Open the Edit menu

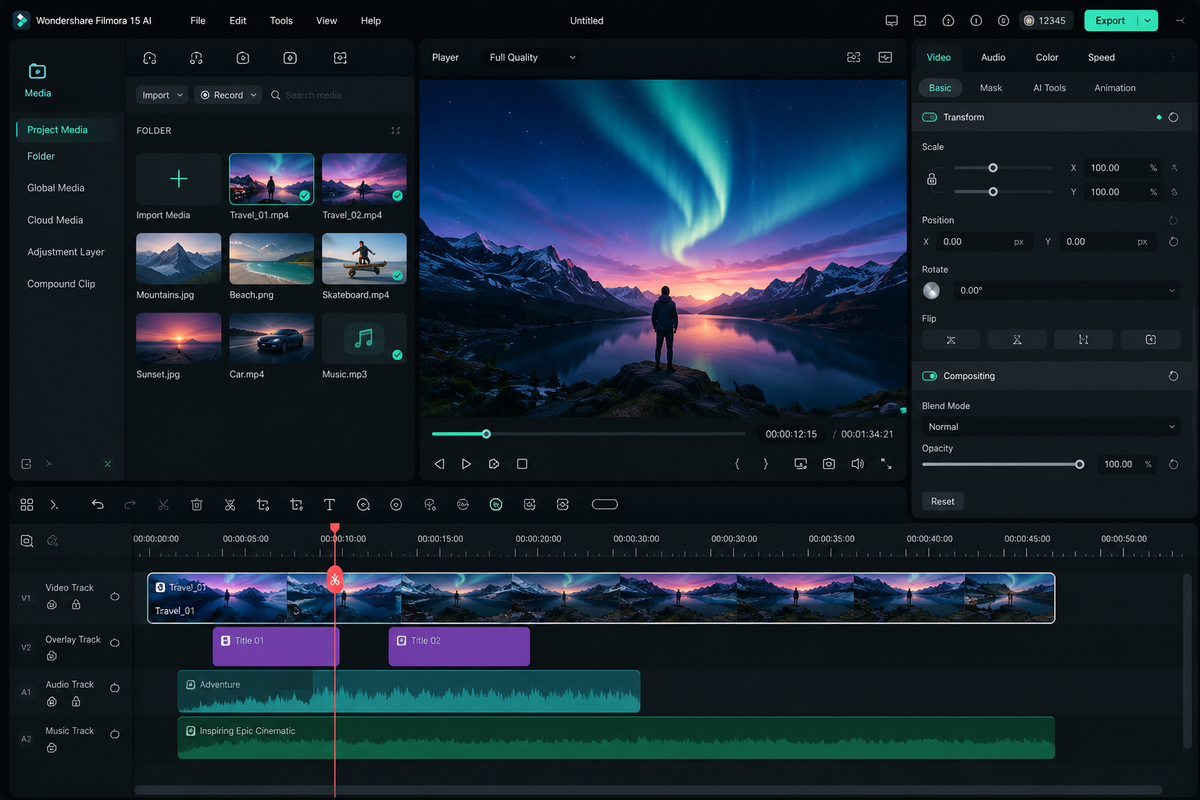click(238, 20)
